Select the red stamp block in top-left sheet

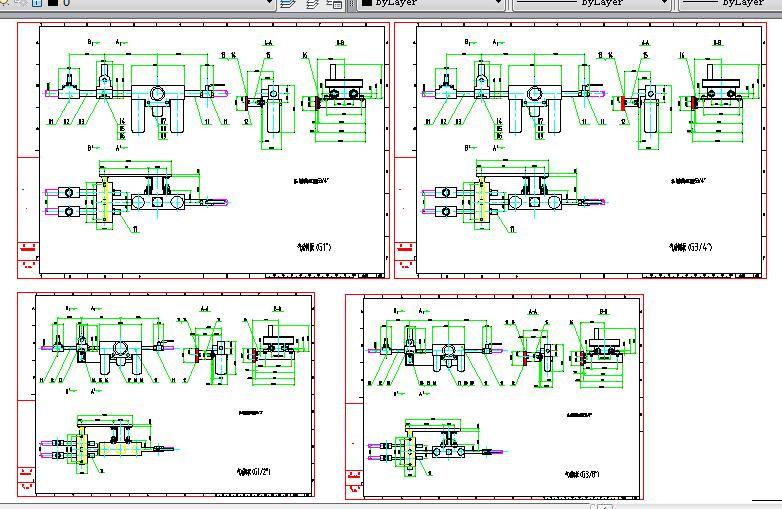28,248
